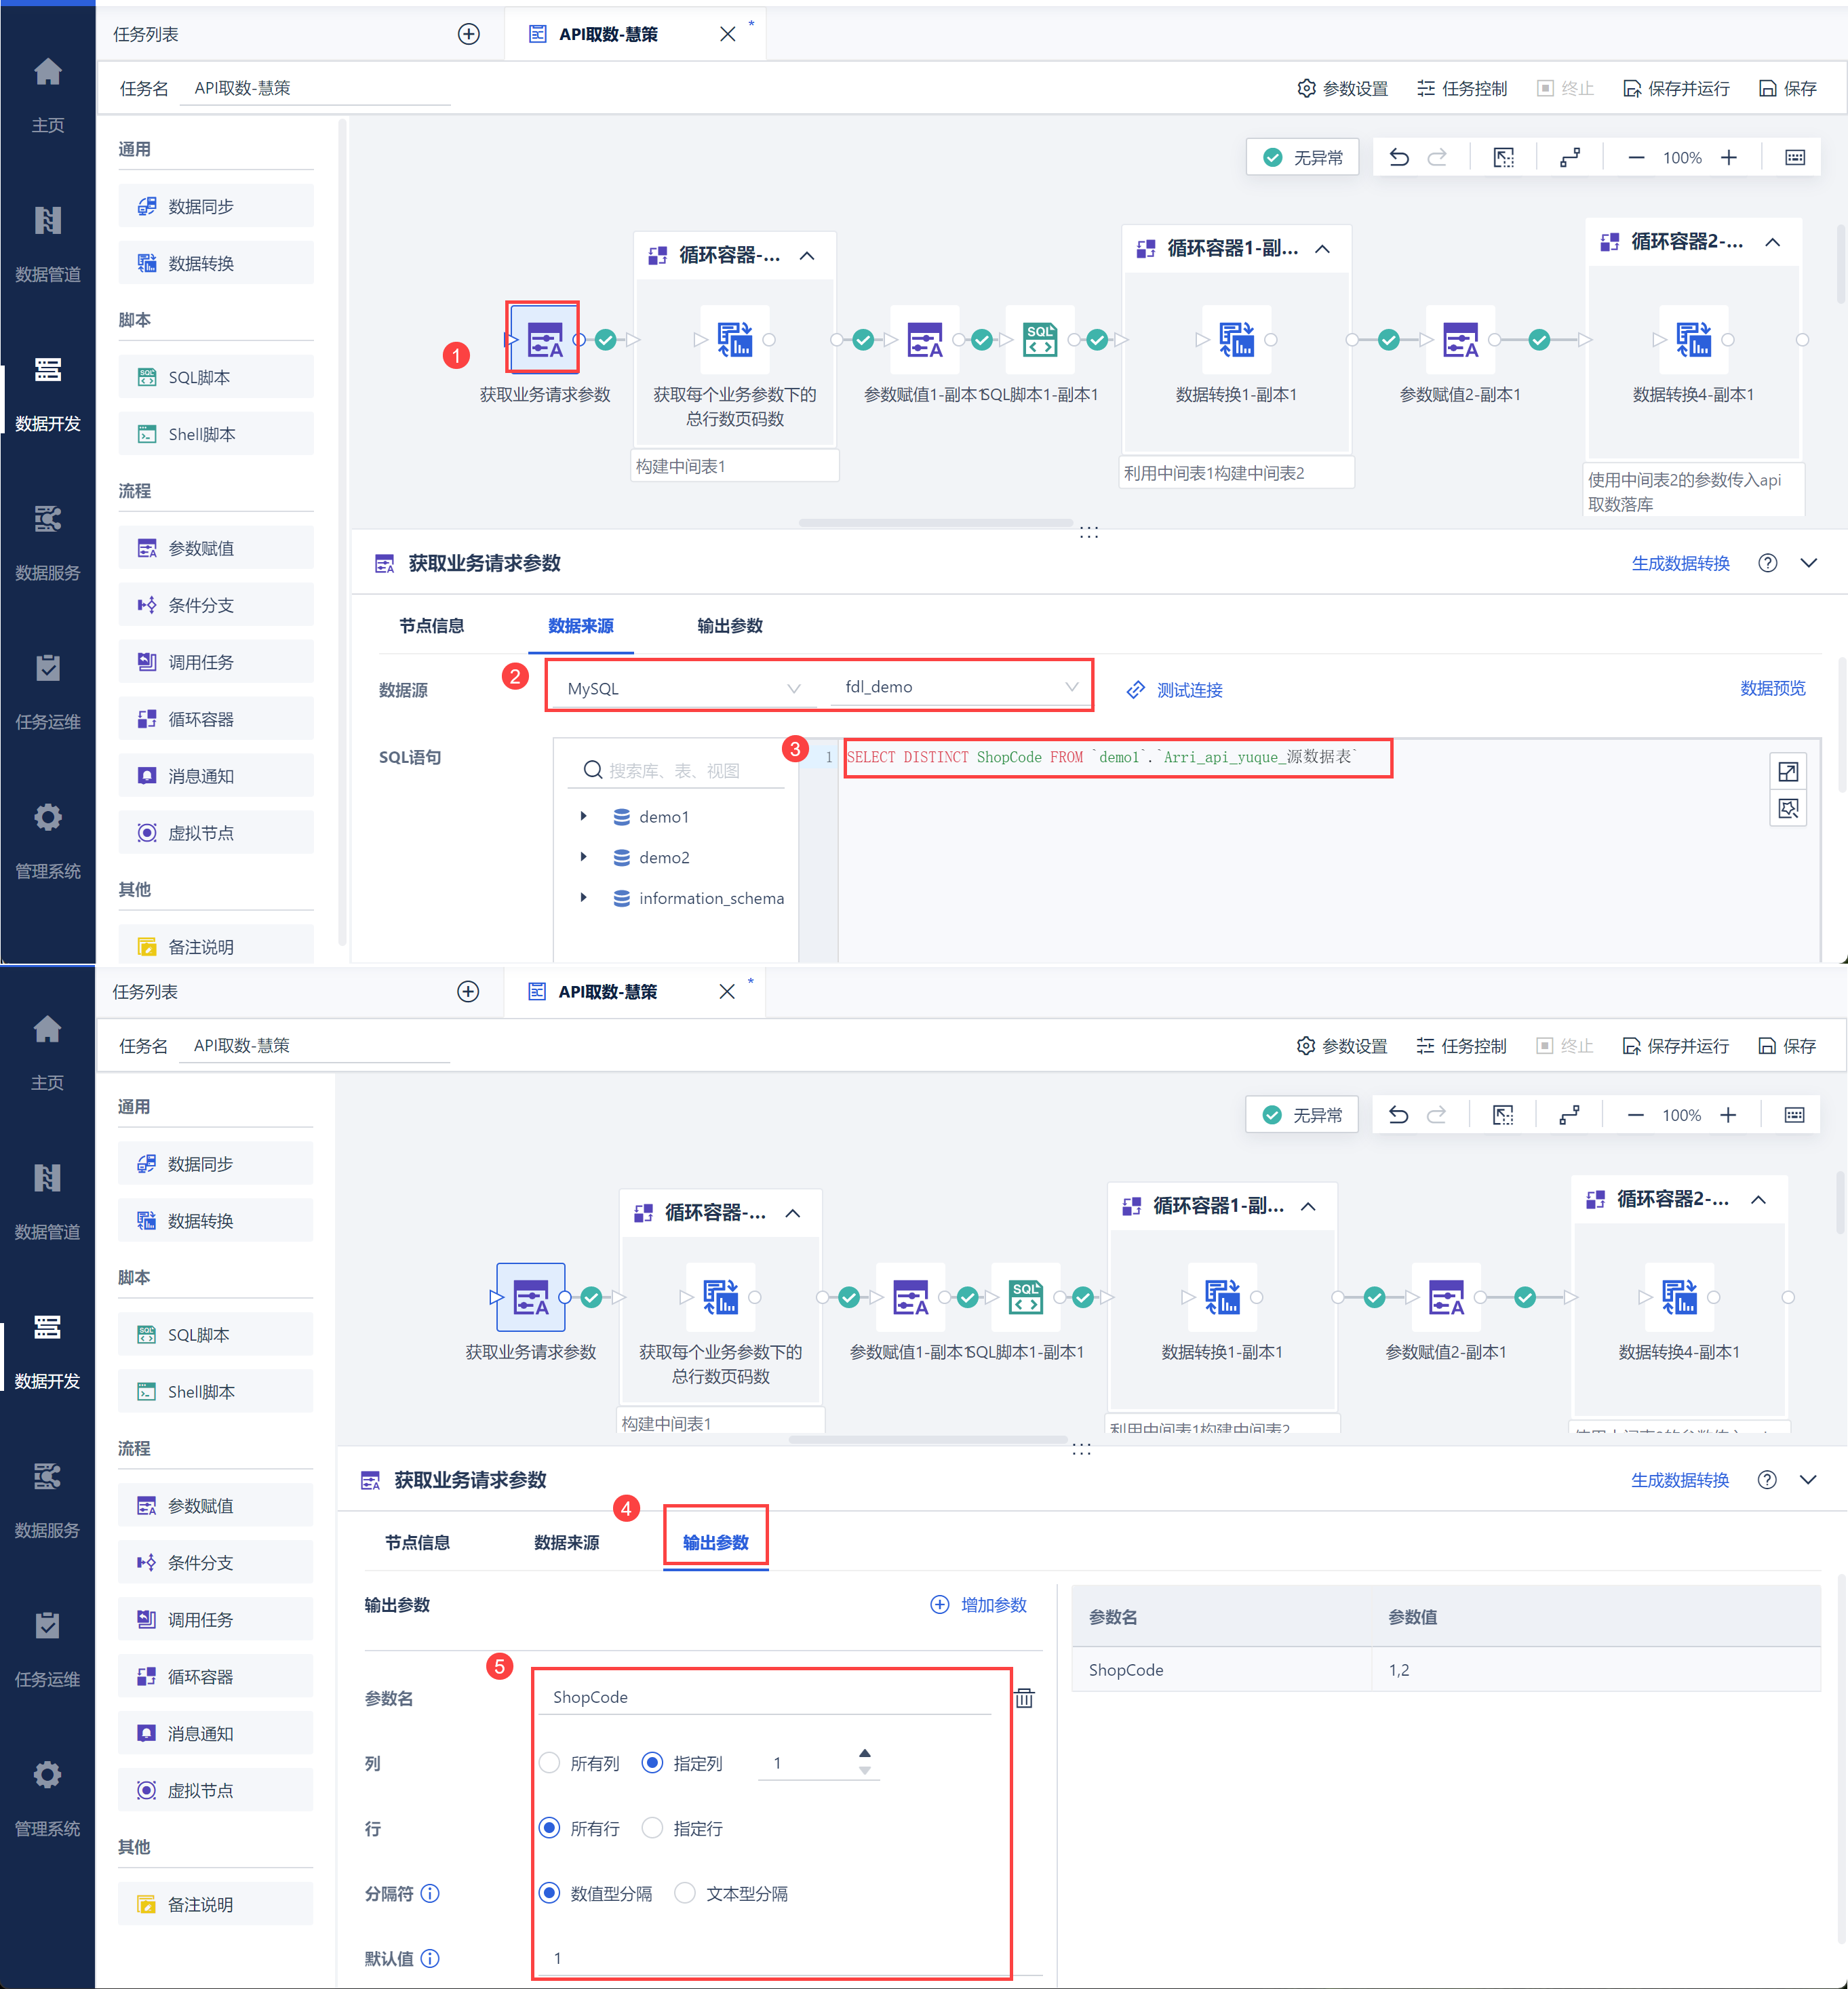Click the 测试连接 link icon
Image resolution: width=1848 pixels, height=1989 pixels.
coord(1136,690)
